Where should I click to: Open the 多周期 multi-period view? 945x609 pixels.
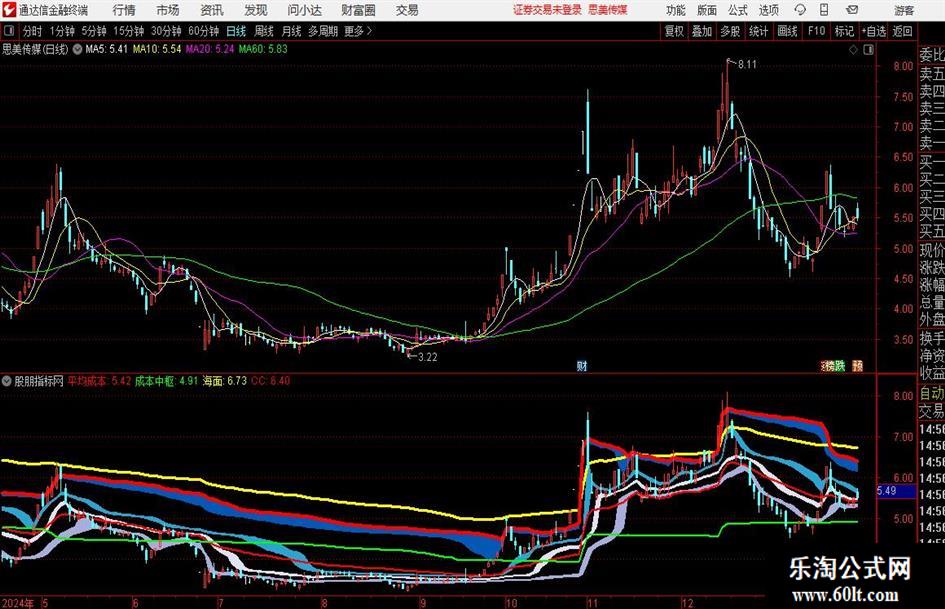click(x=323, y=31)
